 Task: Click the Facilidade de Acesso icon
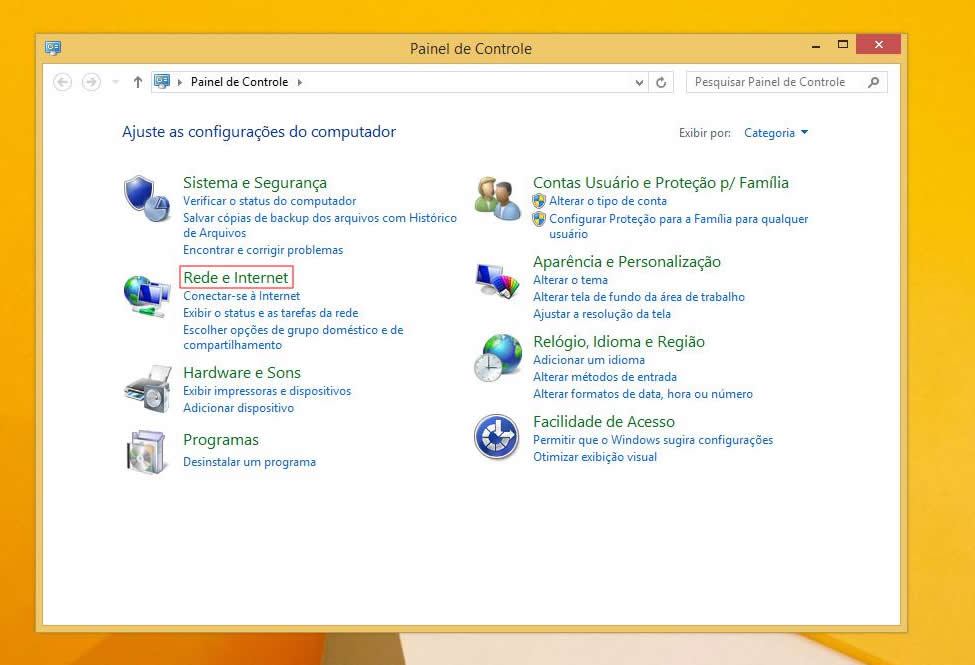pos(497,437)
